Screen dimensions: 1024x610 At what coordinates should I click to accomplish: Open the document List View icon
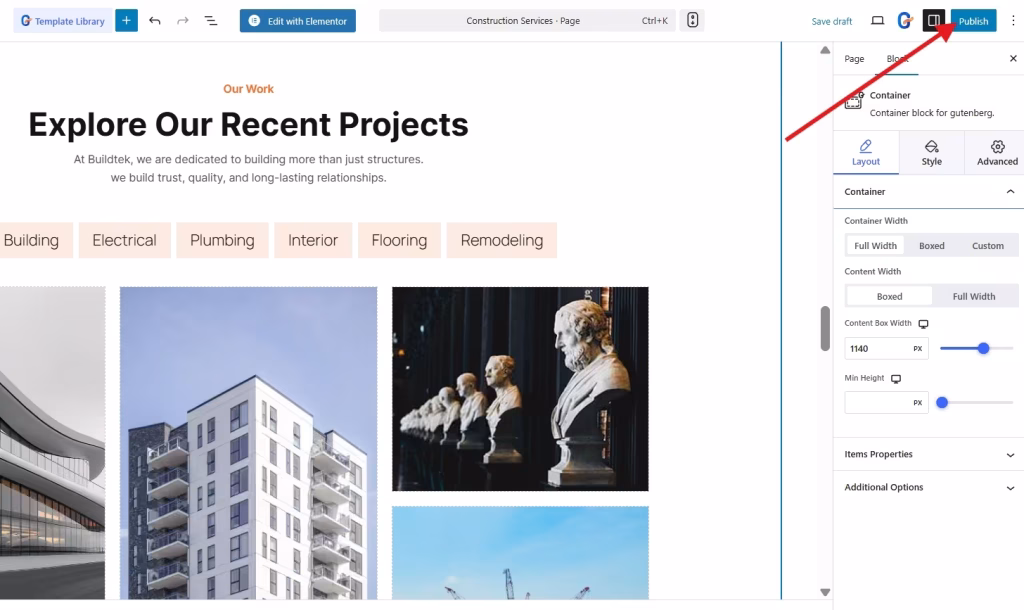212,20
